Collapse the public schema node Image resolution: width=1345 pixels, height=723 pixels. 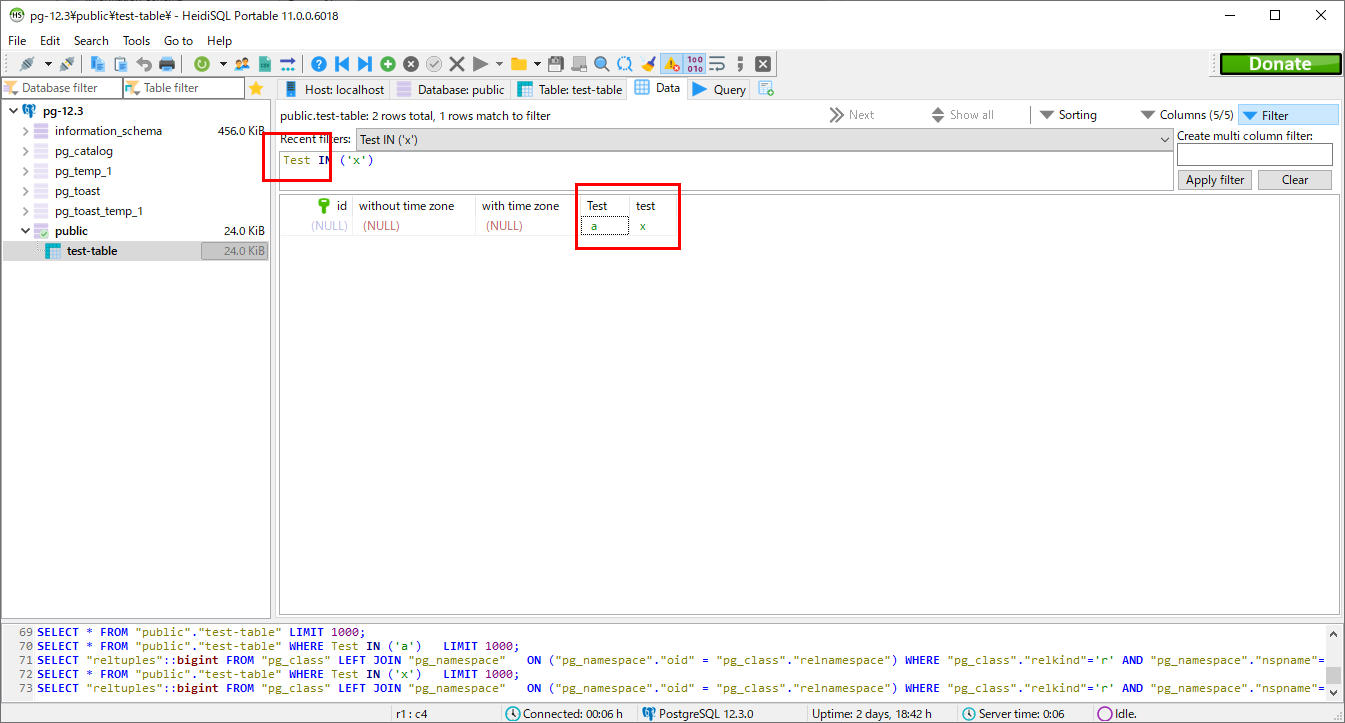click(24, 230)
